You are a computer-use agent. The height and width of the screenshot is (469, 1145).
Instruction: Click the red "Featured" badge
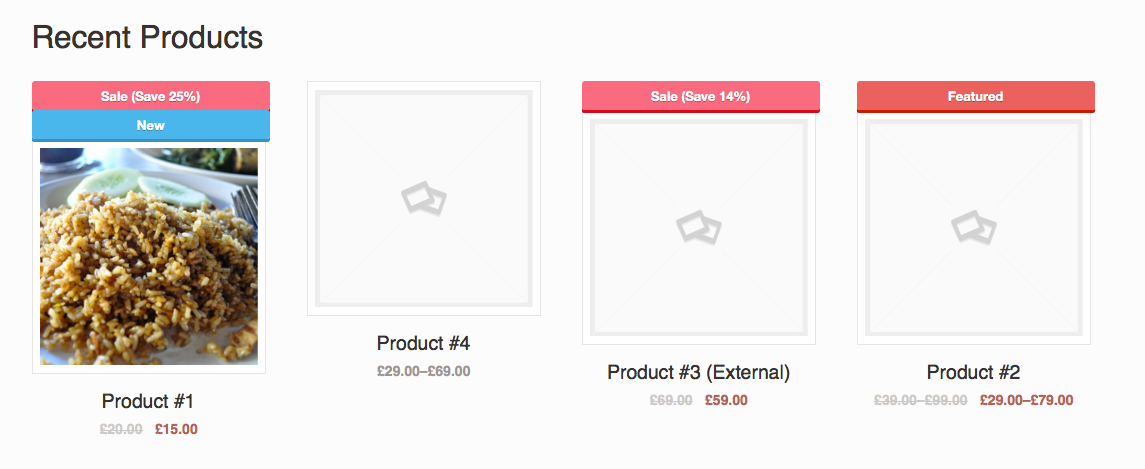(x=975, y=96)
